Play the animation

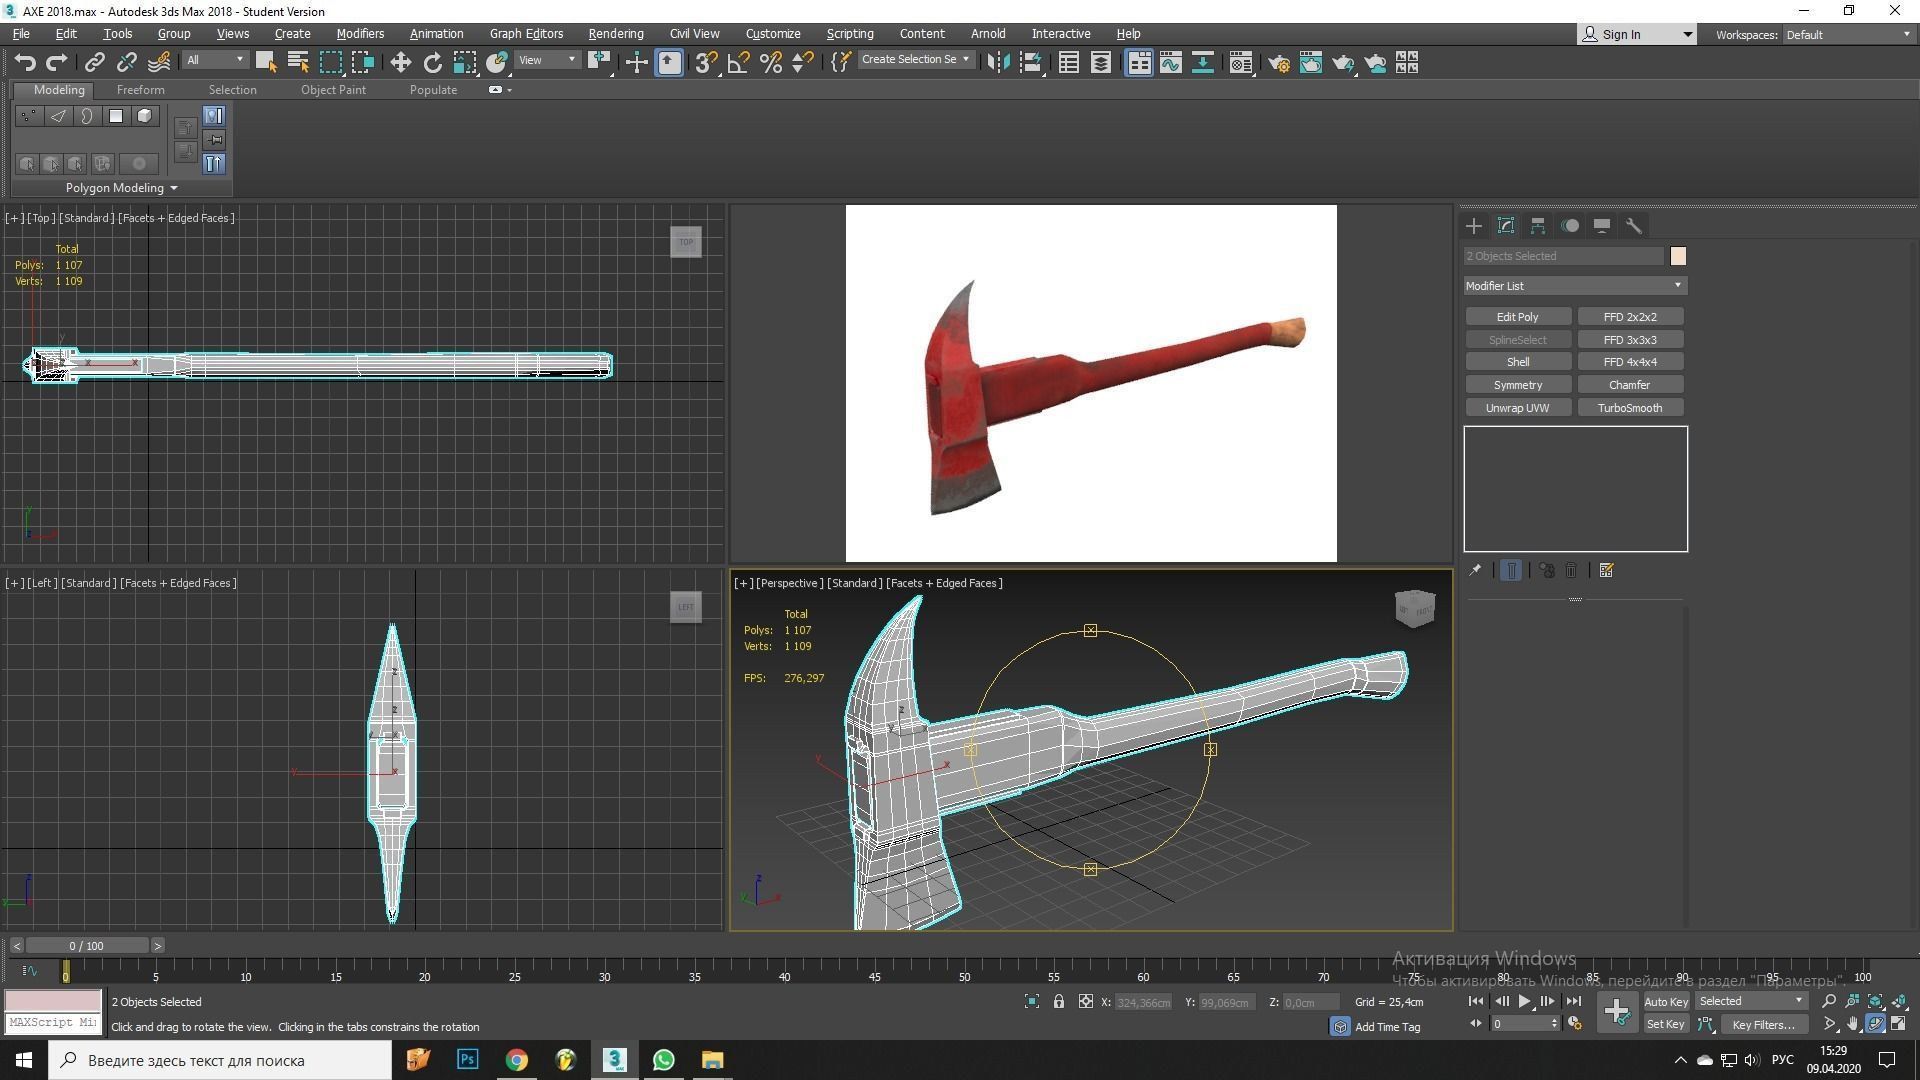pos(1524,1001)
